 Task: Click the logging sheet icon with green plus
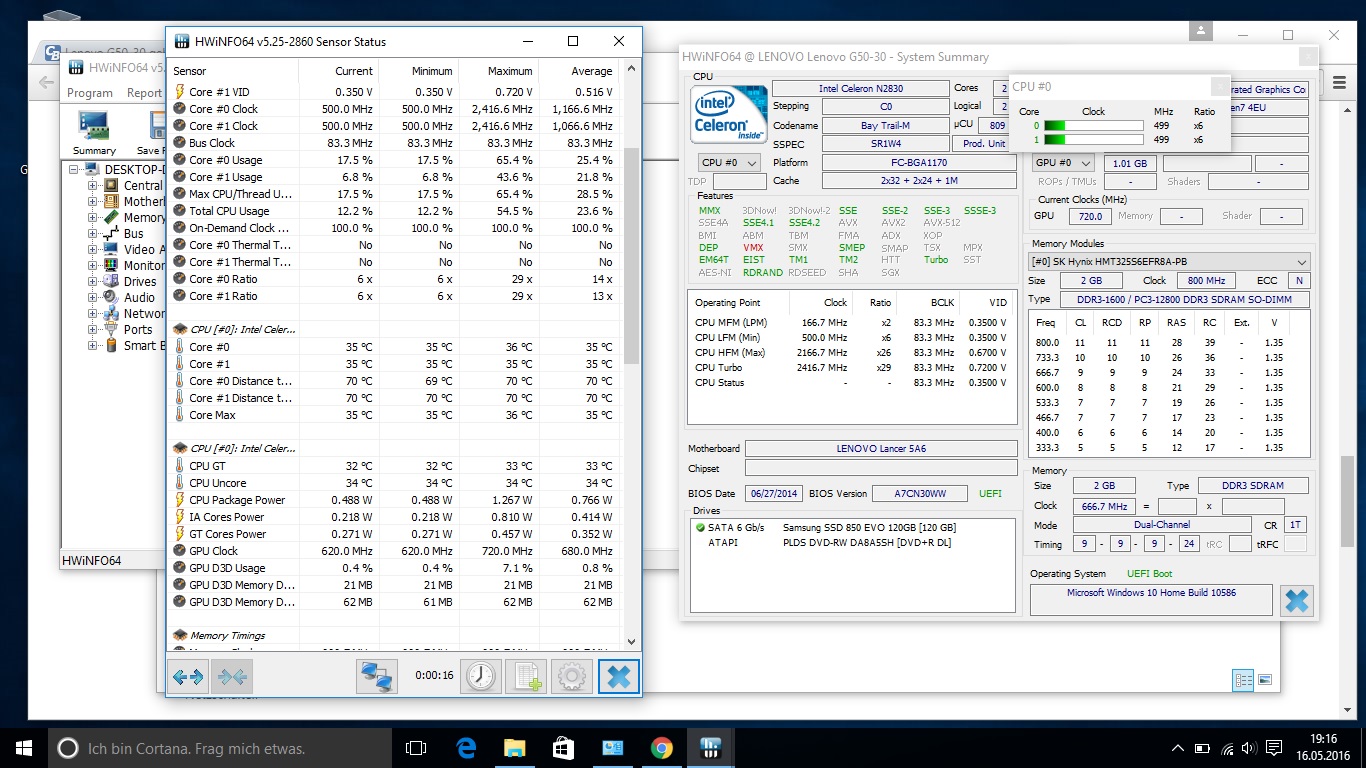pos(526,677)
